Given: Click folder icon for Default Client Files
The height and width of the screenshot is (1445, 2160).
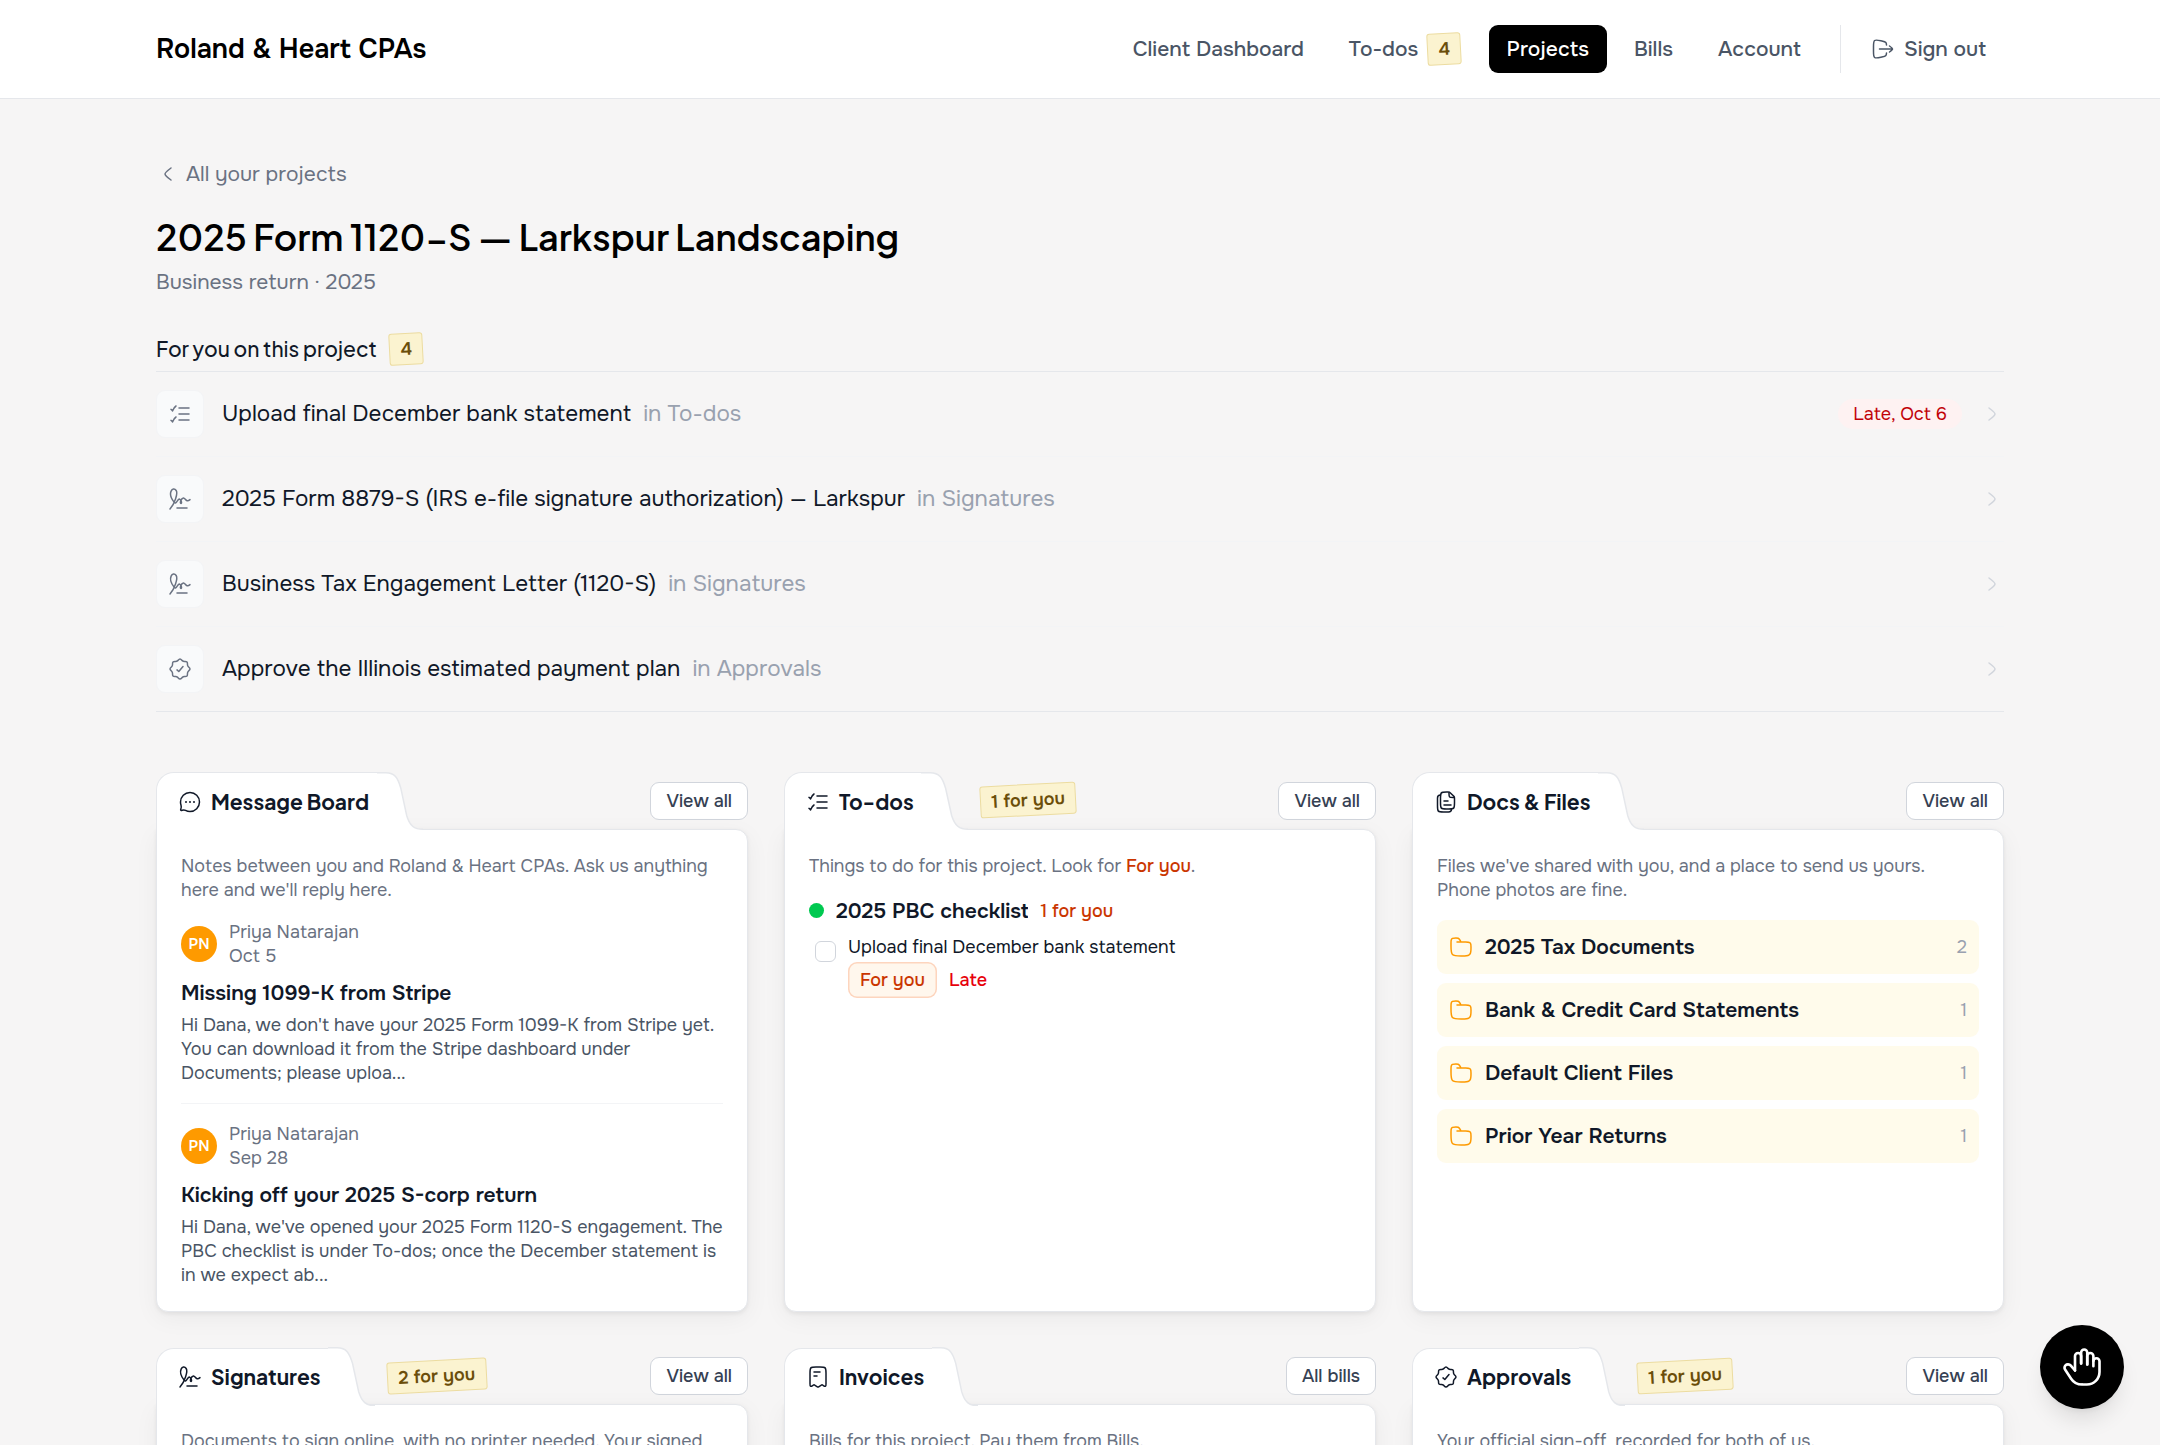Looking at the screenshot, I should (x=1461, y=1073).
